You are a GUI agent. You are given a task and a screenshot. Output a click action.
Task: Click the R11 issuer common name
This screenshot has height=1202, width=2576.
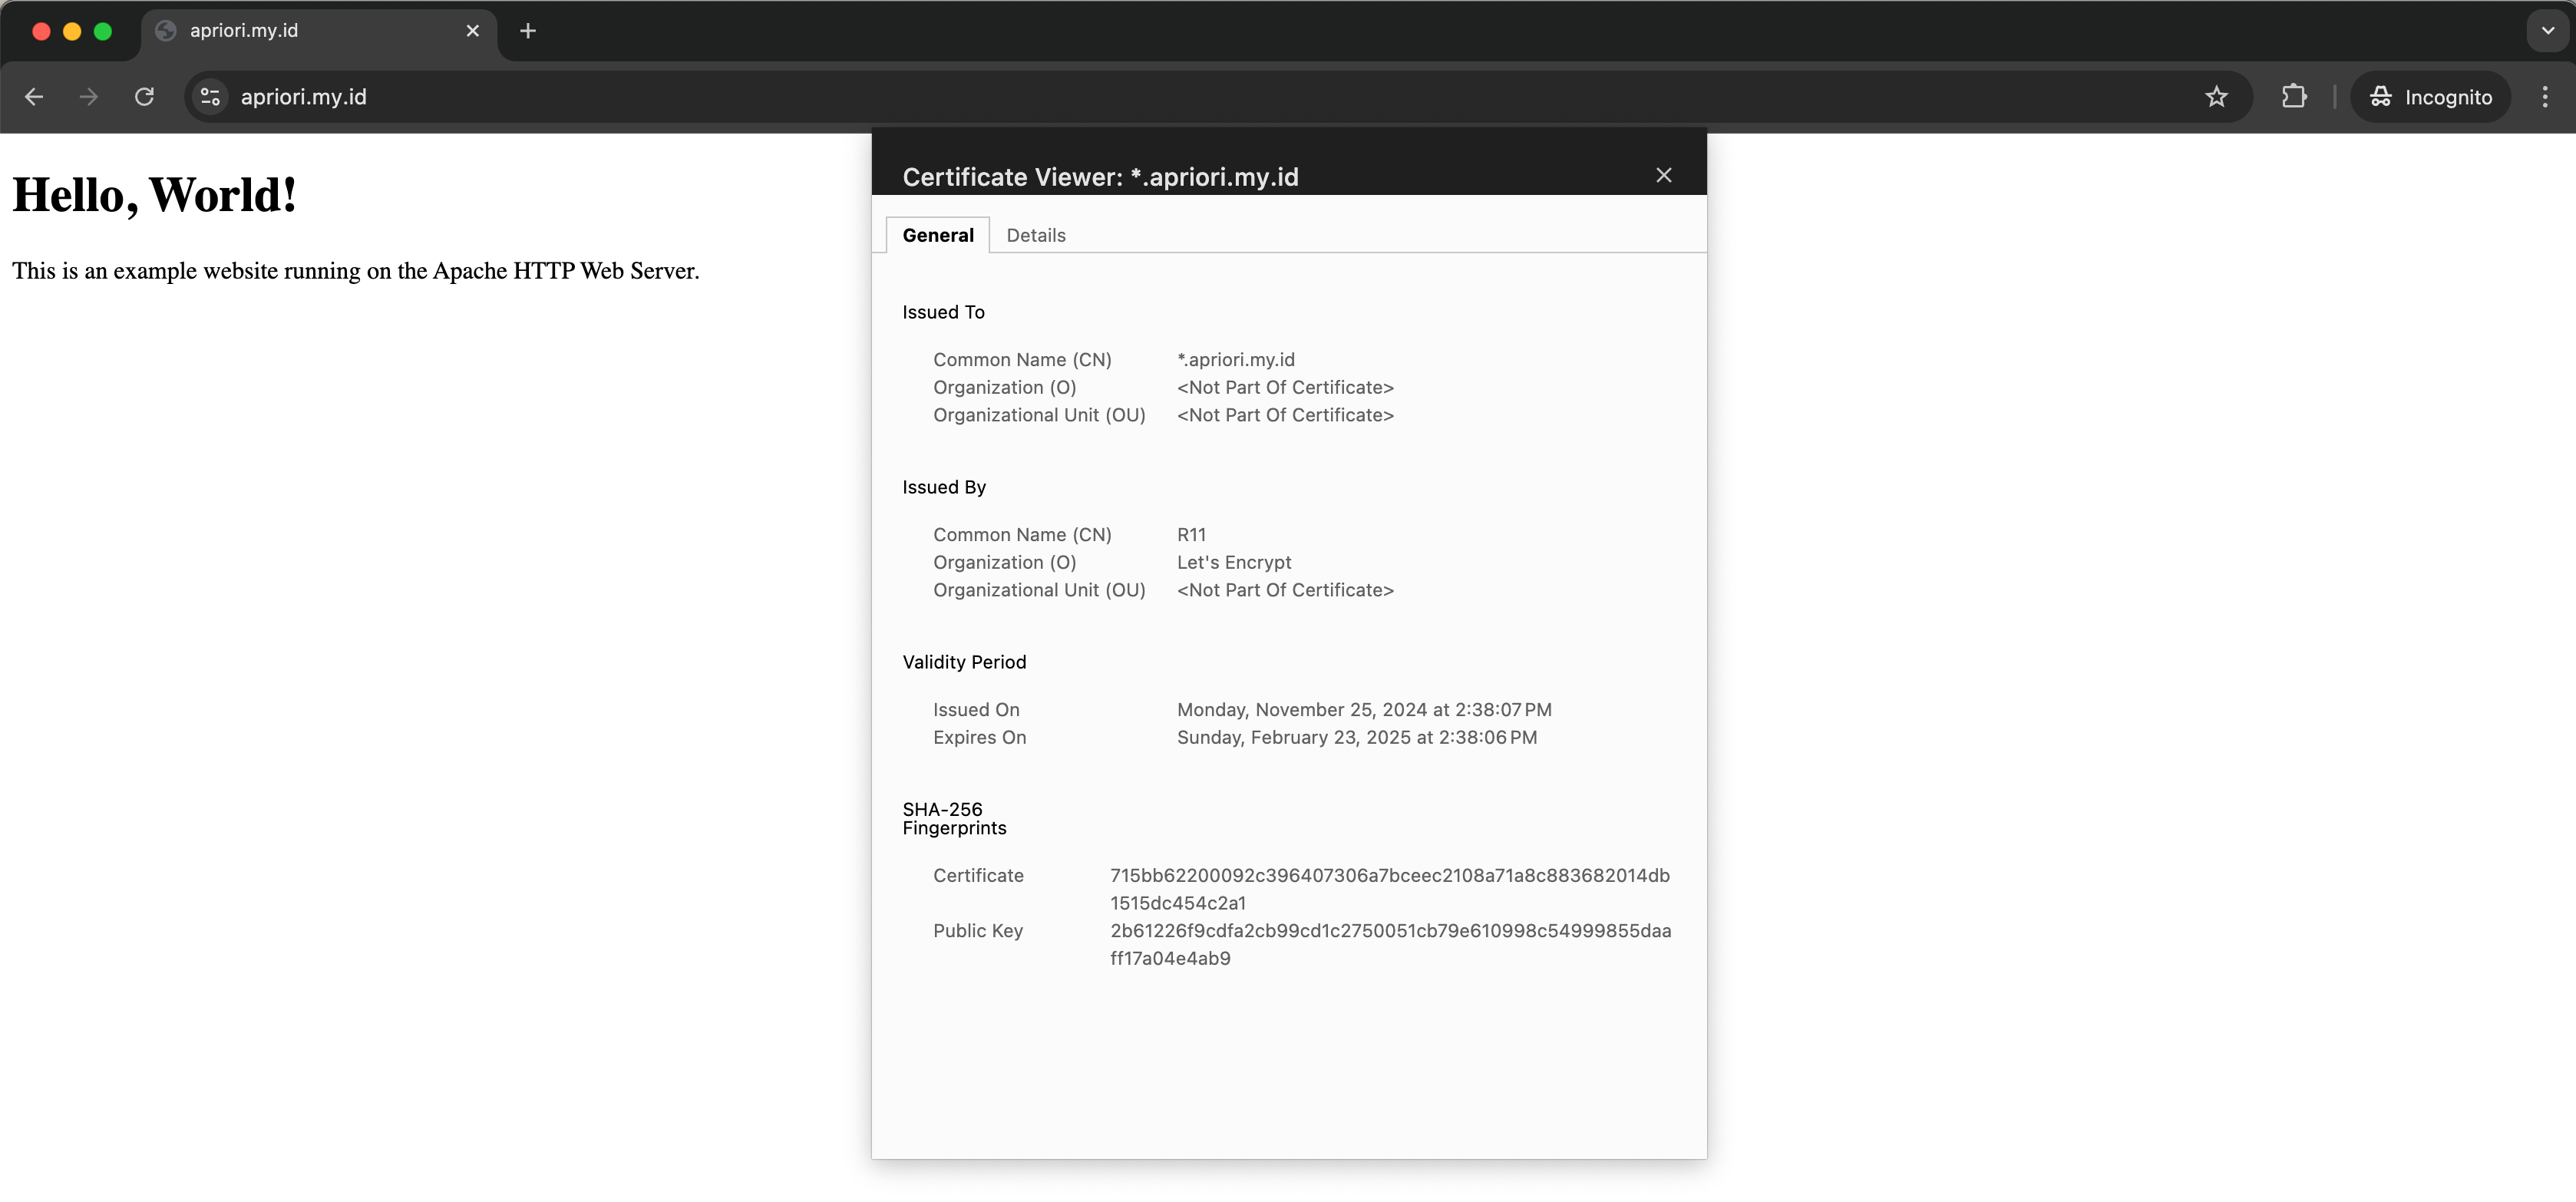(1192, 534)
